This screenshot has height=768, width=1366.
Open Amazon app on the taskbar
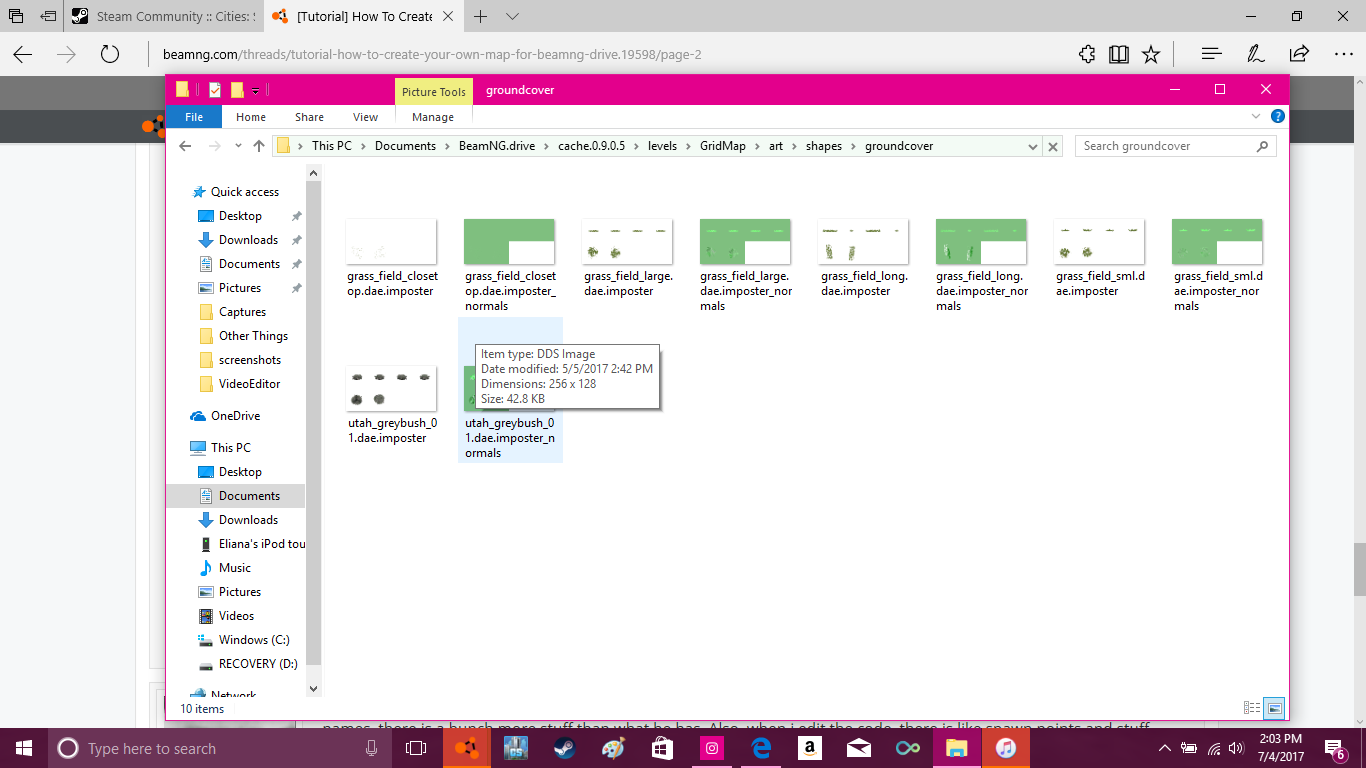pos(810,748)
